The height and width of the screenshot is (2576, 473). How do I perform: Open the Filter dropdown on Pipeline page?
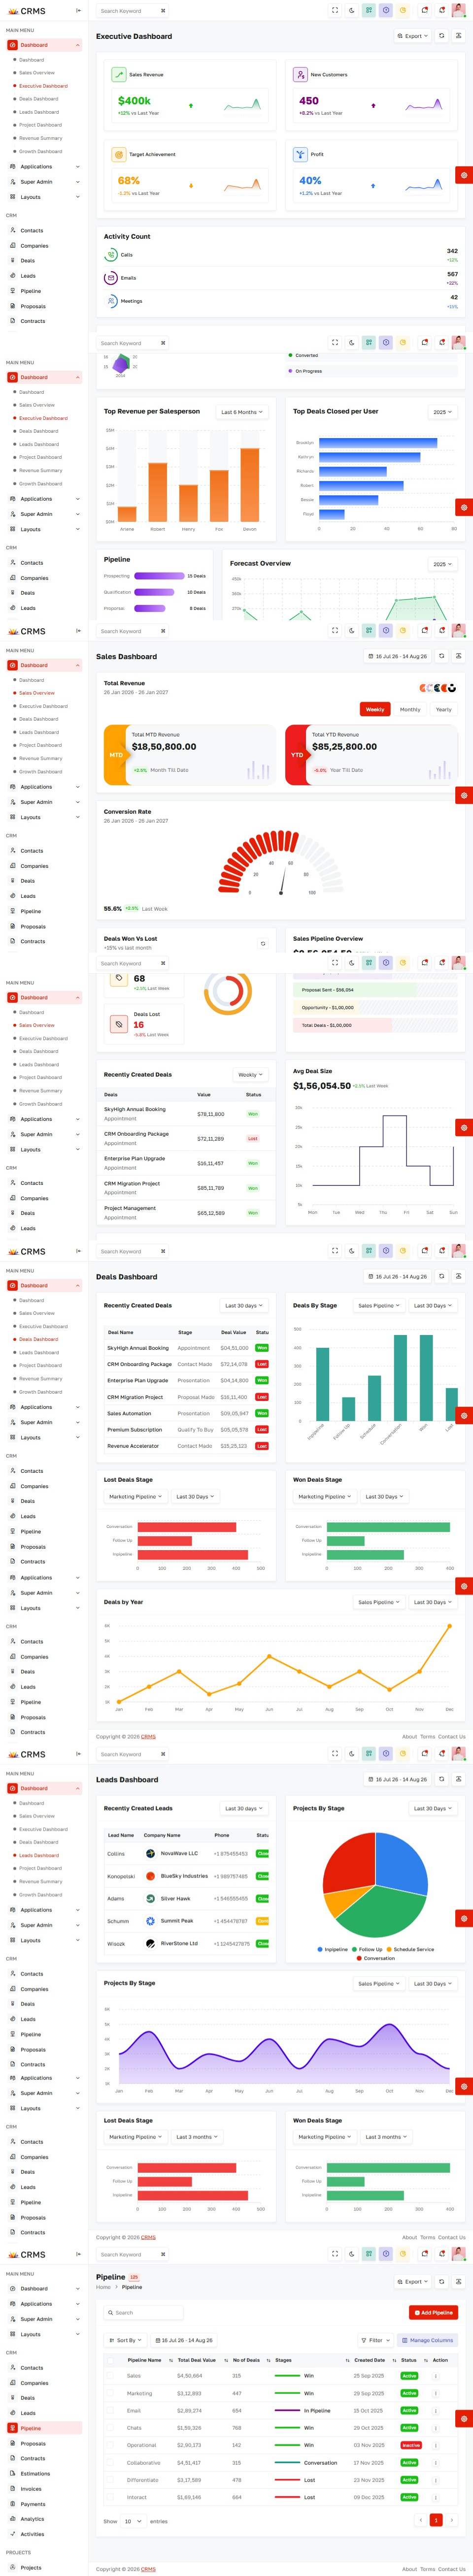[375, 2340]
